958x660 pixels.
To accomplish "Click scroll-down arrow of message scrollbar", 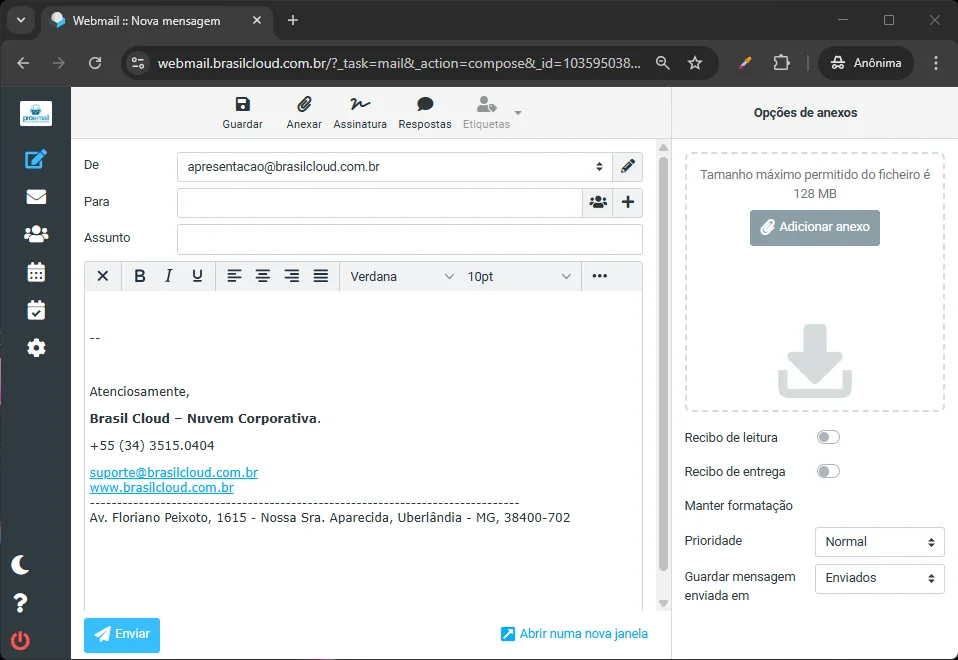I will point(664,603).
